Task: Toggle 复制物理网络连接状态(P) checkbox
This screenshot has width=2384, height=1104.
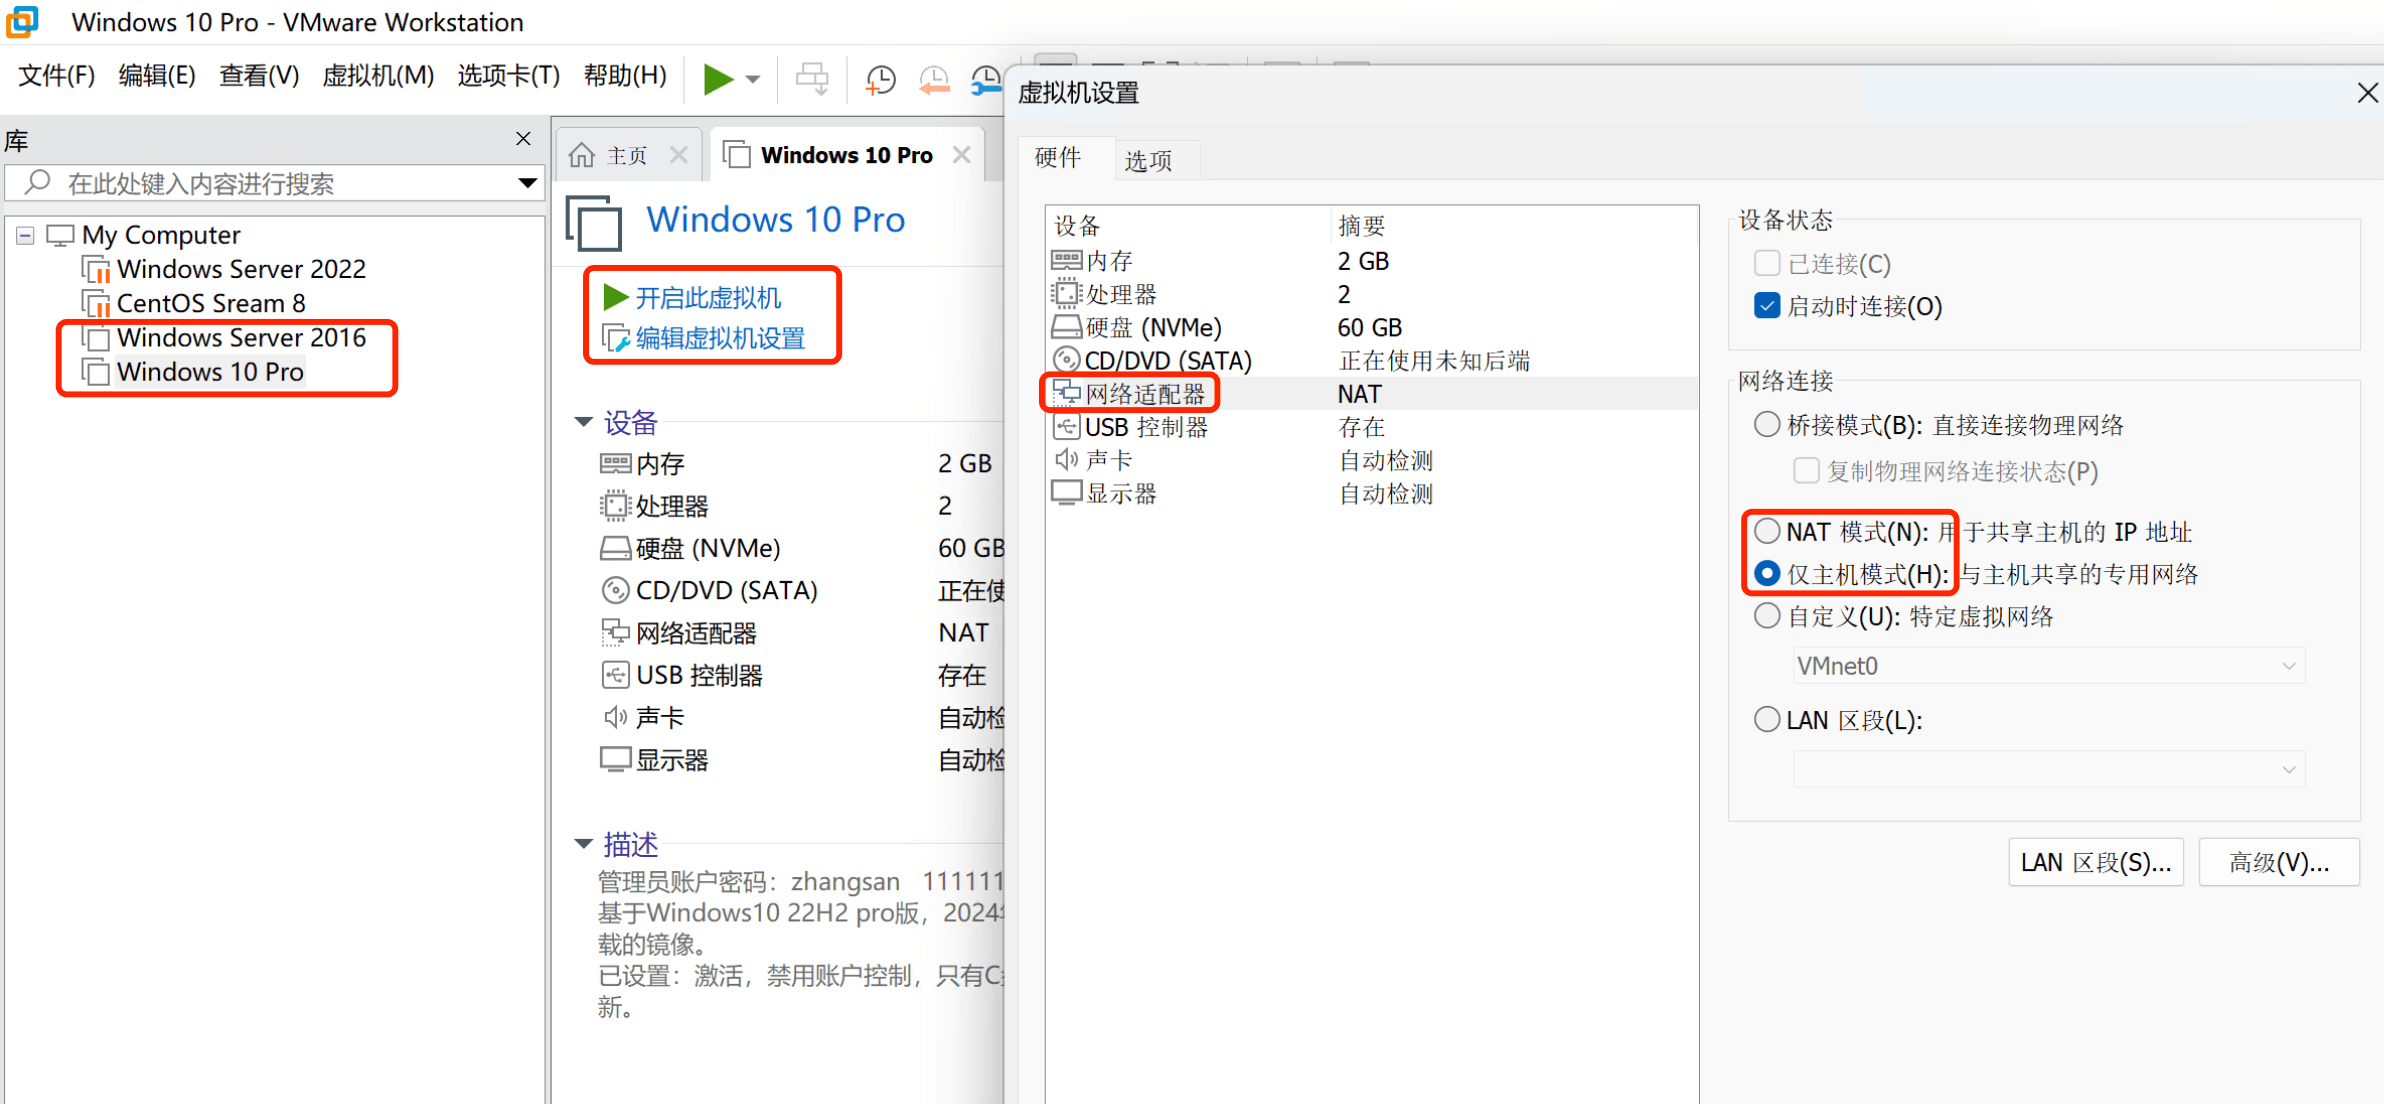Action: coord(1806,471)
